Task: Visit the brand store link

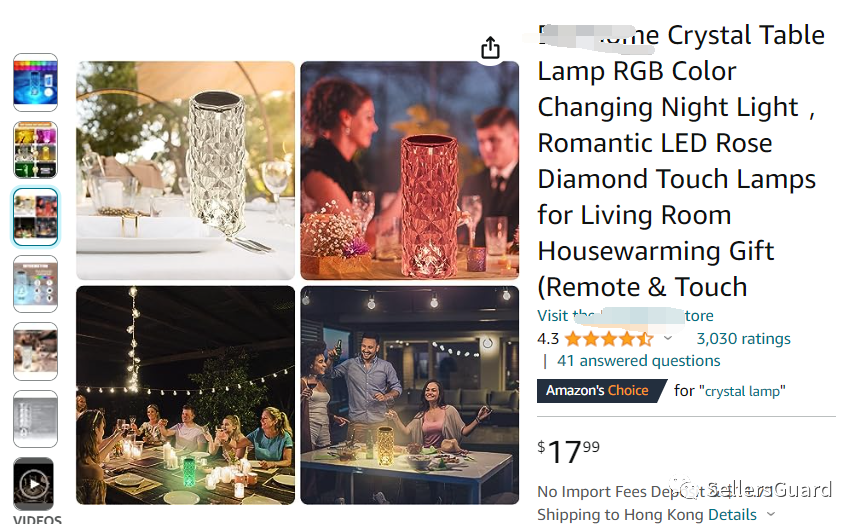Action: tap(625, 315)
